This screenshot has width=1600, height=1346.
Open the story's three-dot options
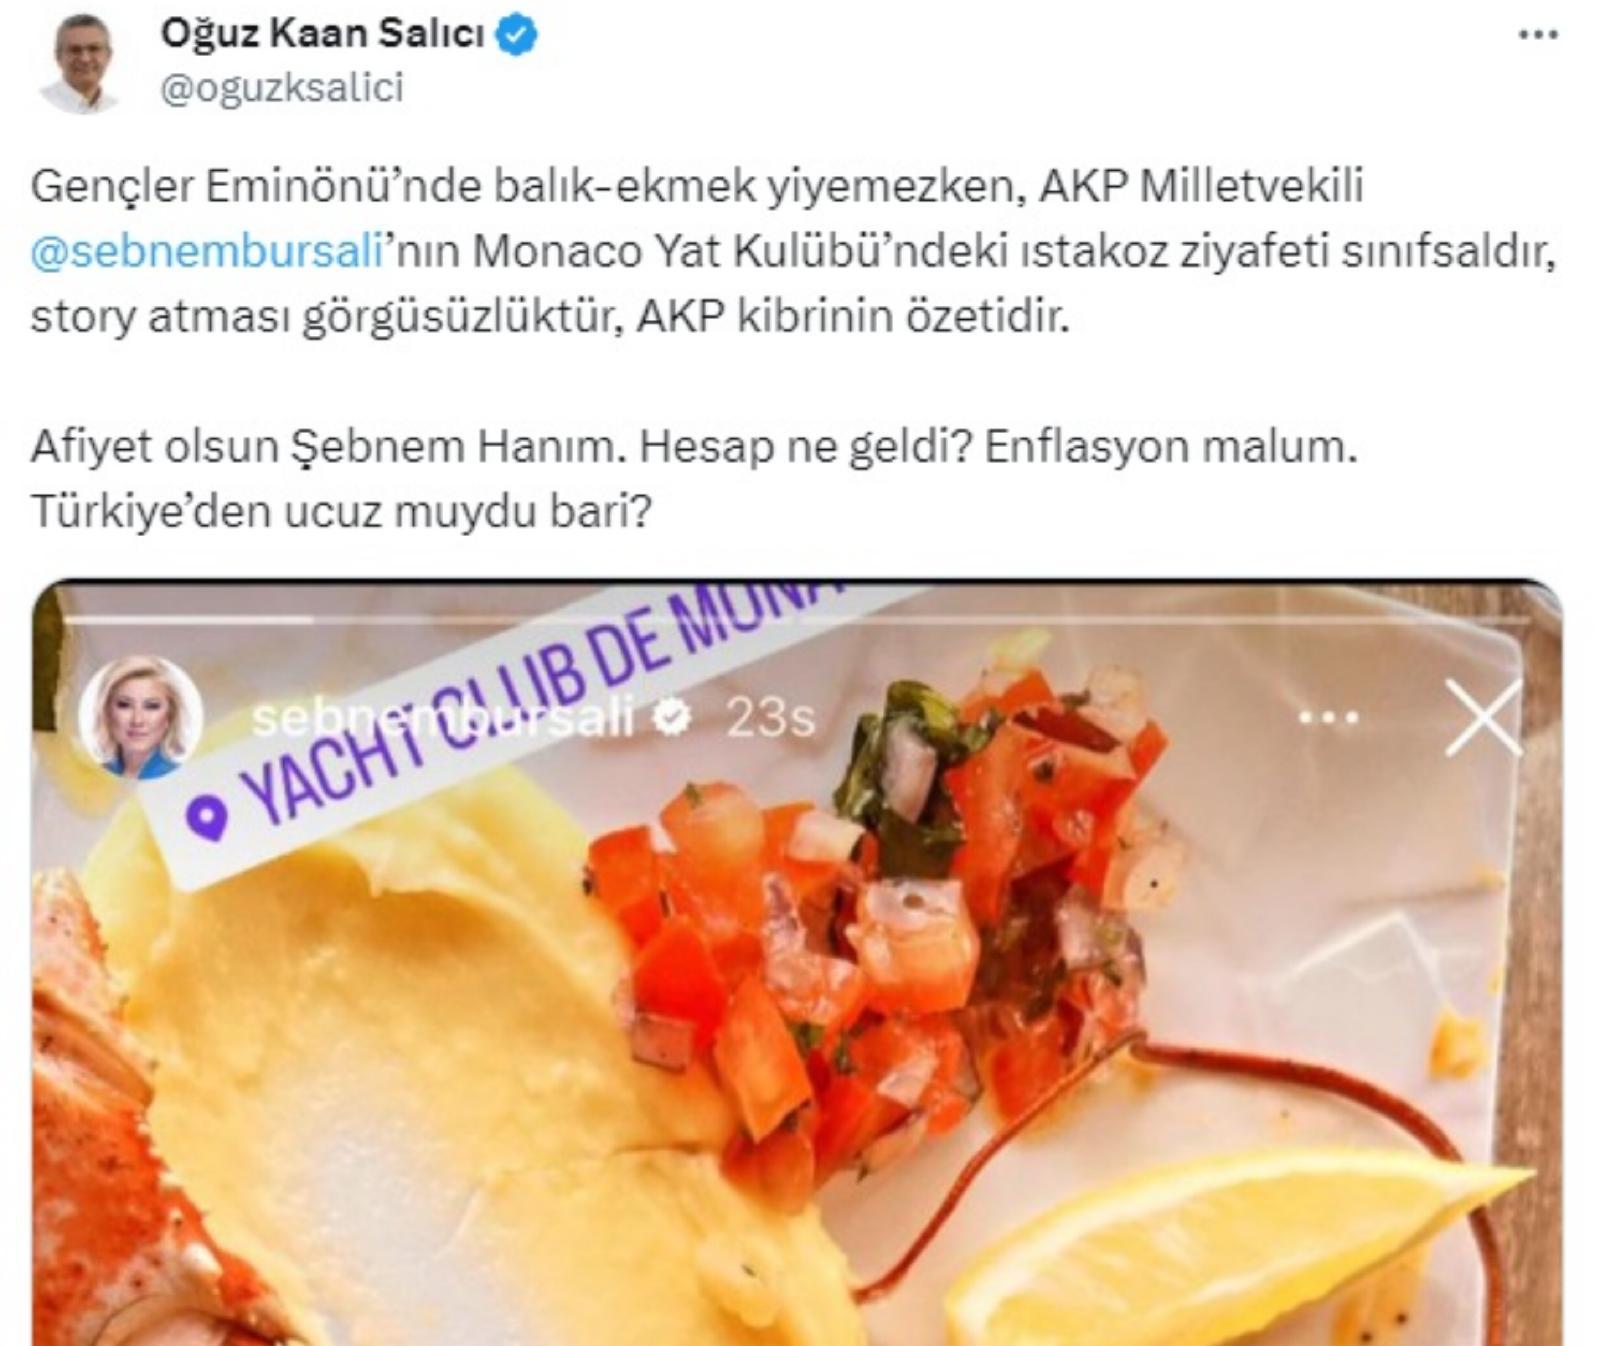pyautogui.click(x=1329, y=717)
